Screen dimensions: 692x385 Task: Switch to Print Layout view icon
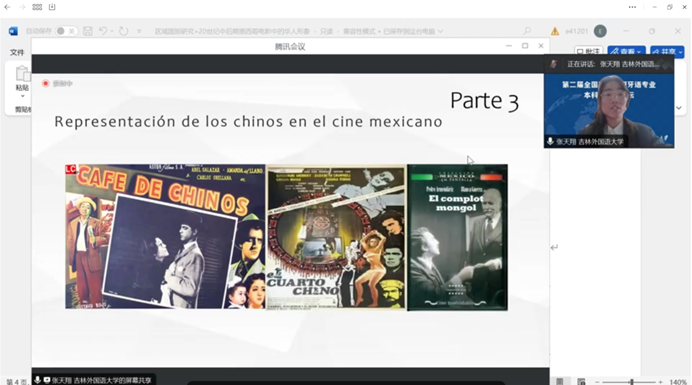point(560,381)
